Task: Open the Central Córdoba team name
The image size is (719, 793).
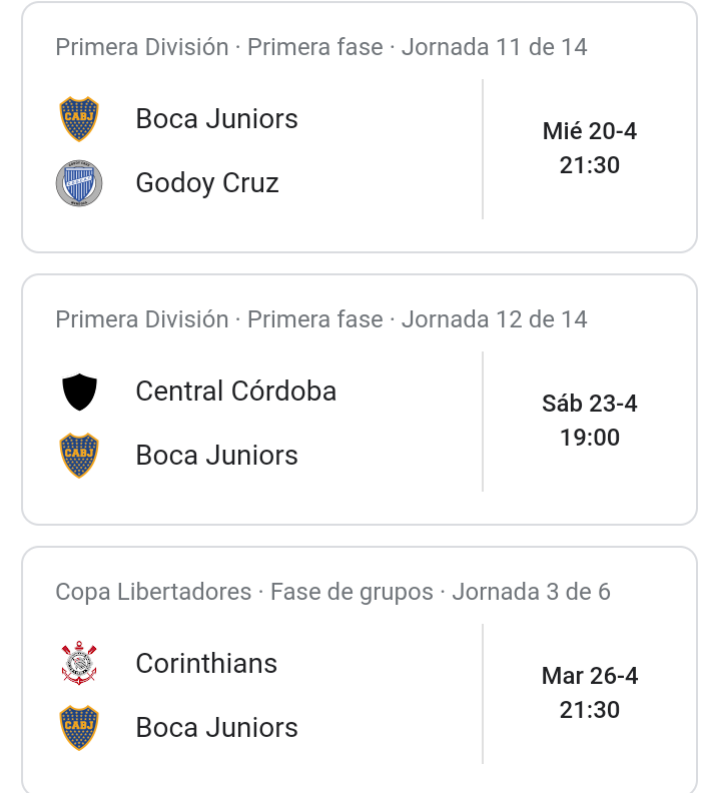Action: pos(236,391)
